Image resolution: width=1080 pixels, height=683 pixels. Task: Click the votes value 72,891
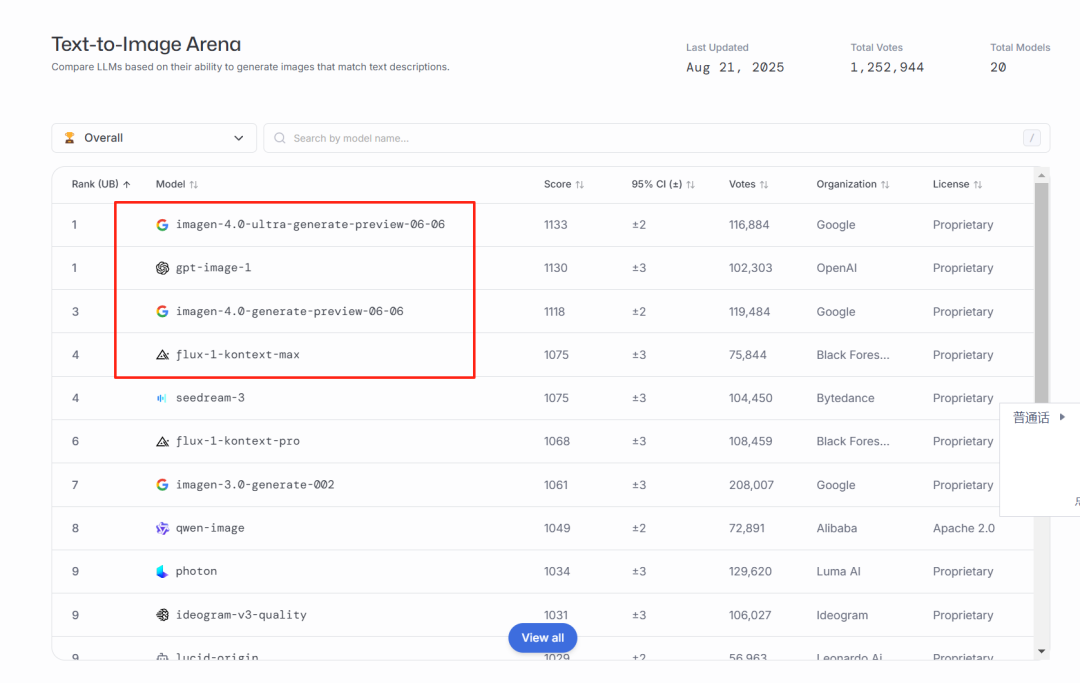click(747, 528)
